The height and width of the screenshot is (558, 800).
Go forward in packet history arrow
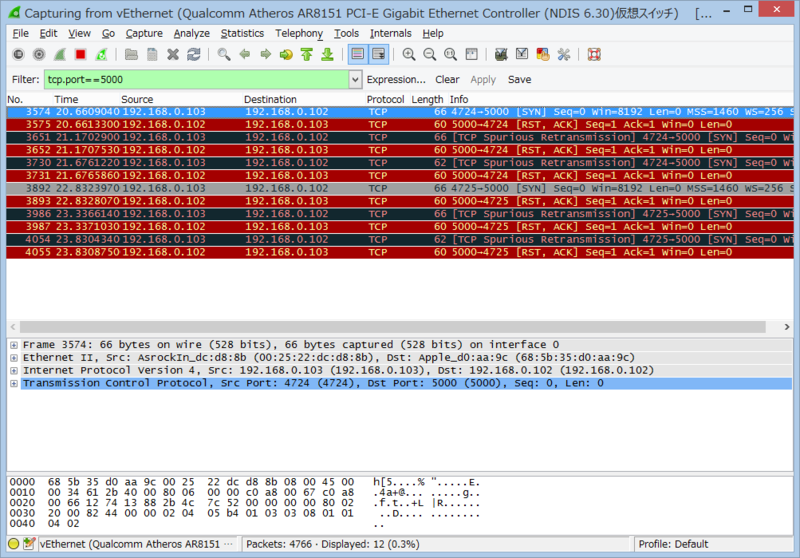pyautogui.click(x=265, y=54)
